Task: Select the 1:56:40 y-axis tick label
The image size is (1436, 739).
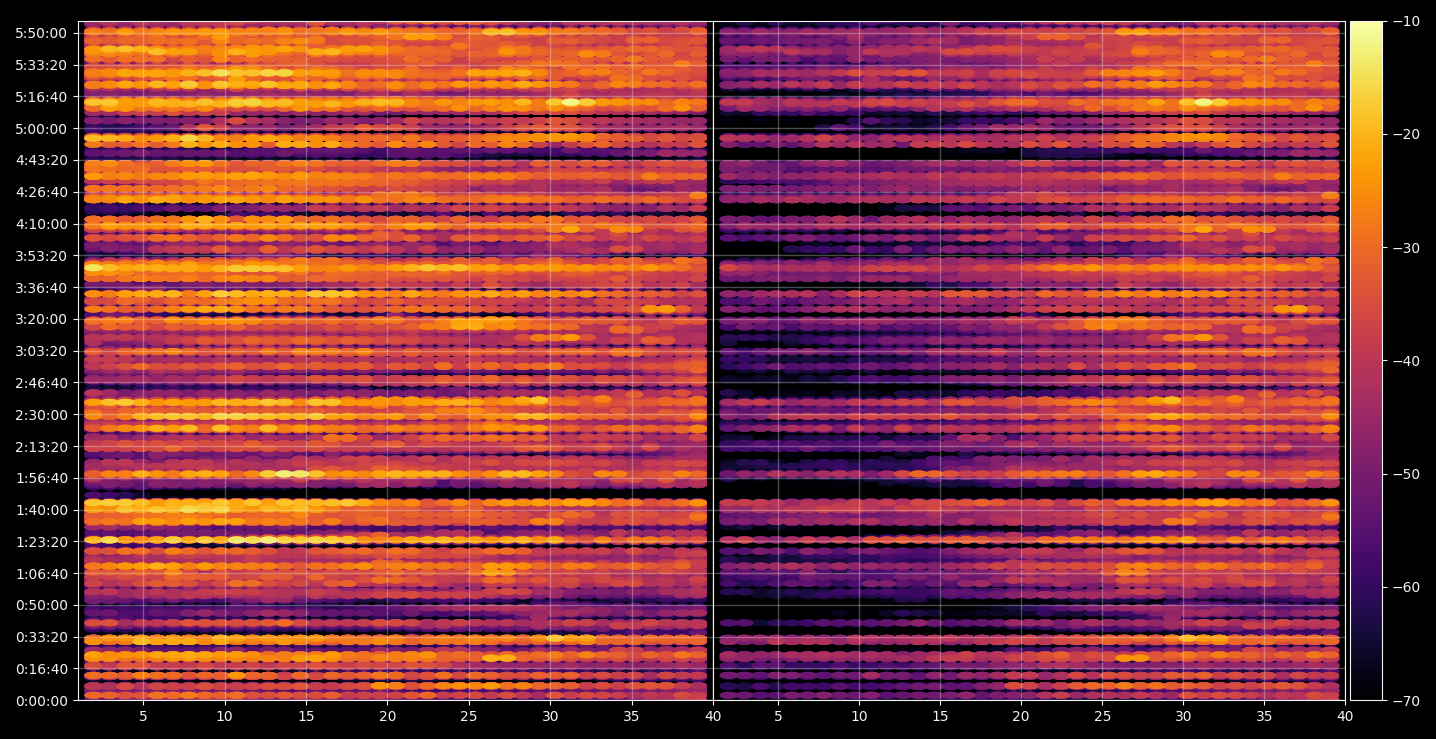Action: [x=41, y=478]
